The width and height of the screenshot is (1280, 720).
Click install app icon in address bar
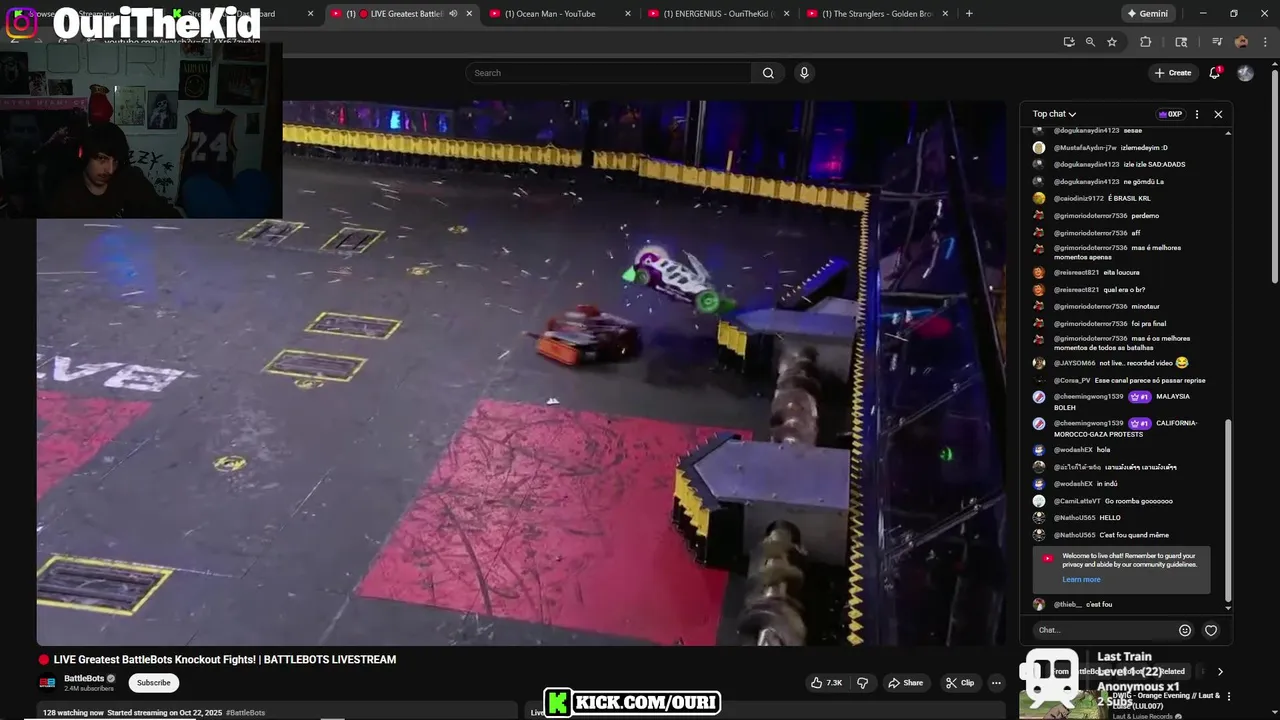(1069, 42)
